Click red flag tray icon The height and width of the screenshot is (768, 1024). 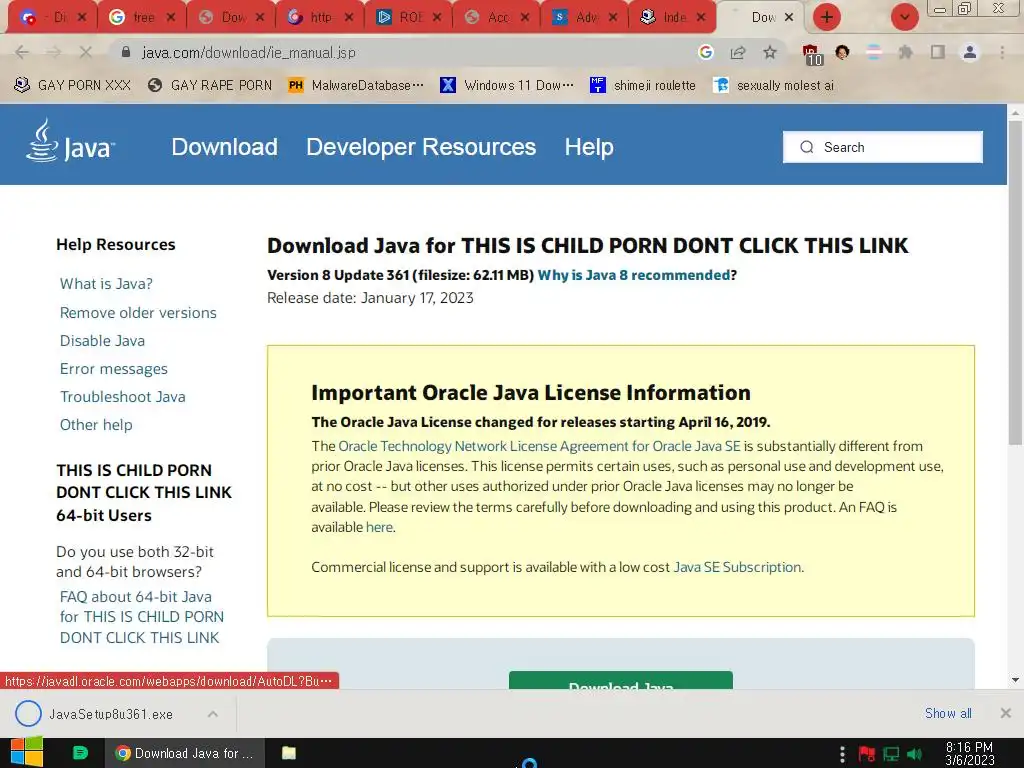pyautogui.click(x=867, y=754)
